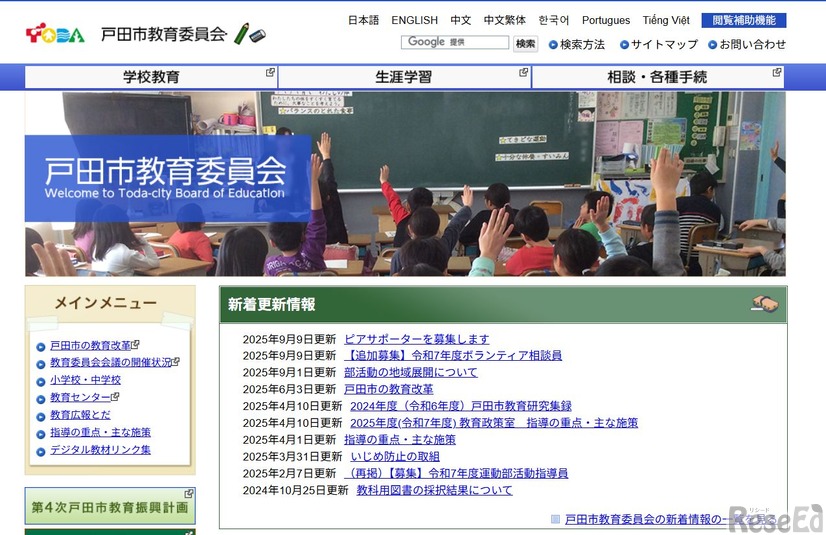Switch language to 한국어

click(x=554, y=21)
